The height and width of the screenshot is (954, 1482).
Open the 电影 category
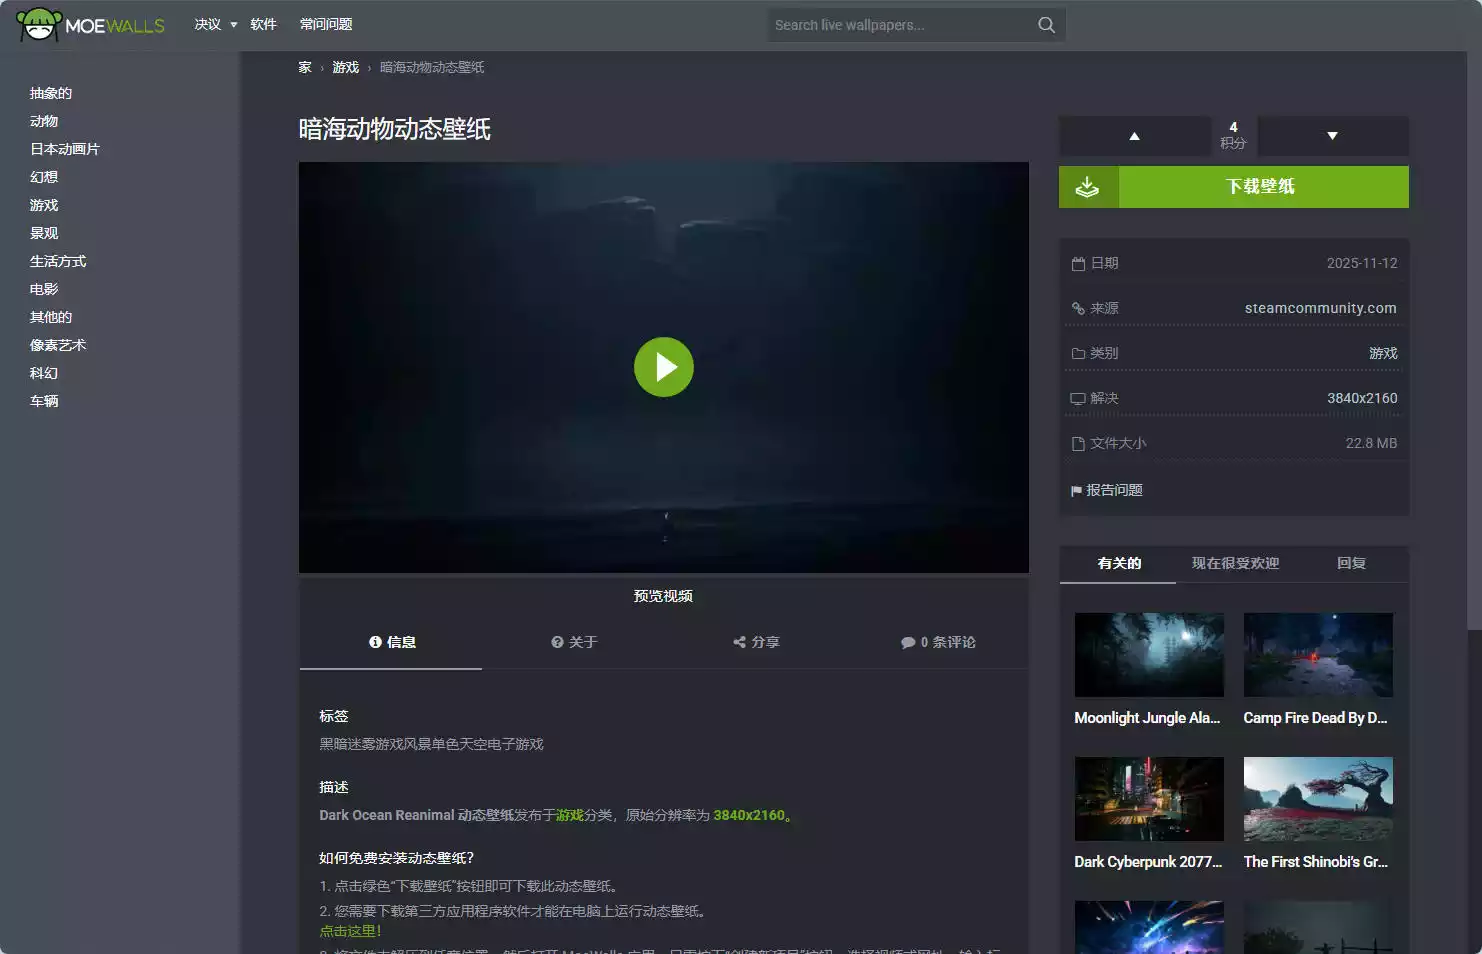[x=44, y=289]
